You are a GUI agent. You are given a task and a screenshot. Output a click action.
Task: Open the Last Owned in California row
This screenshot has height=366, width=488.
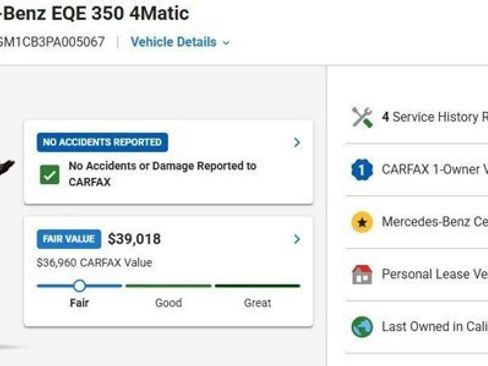coord(417,327)
